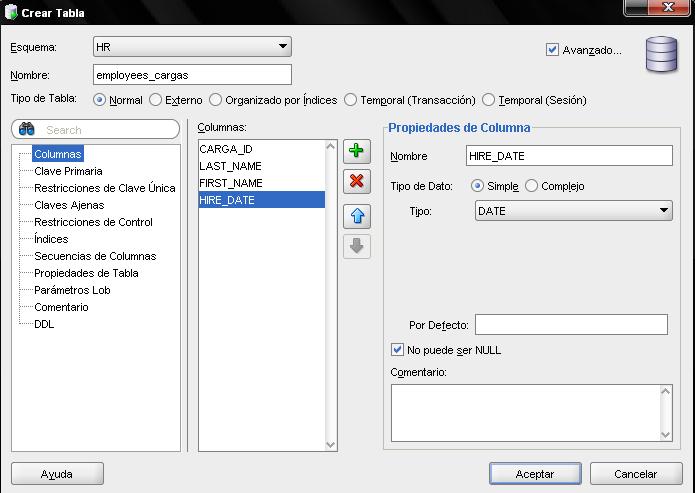The height and width of the screenshot is (493, 695).
Task: Select the FIRST_NAME column
Action: coord(262,183)
